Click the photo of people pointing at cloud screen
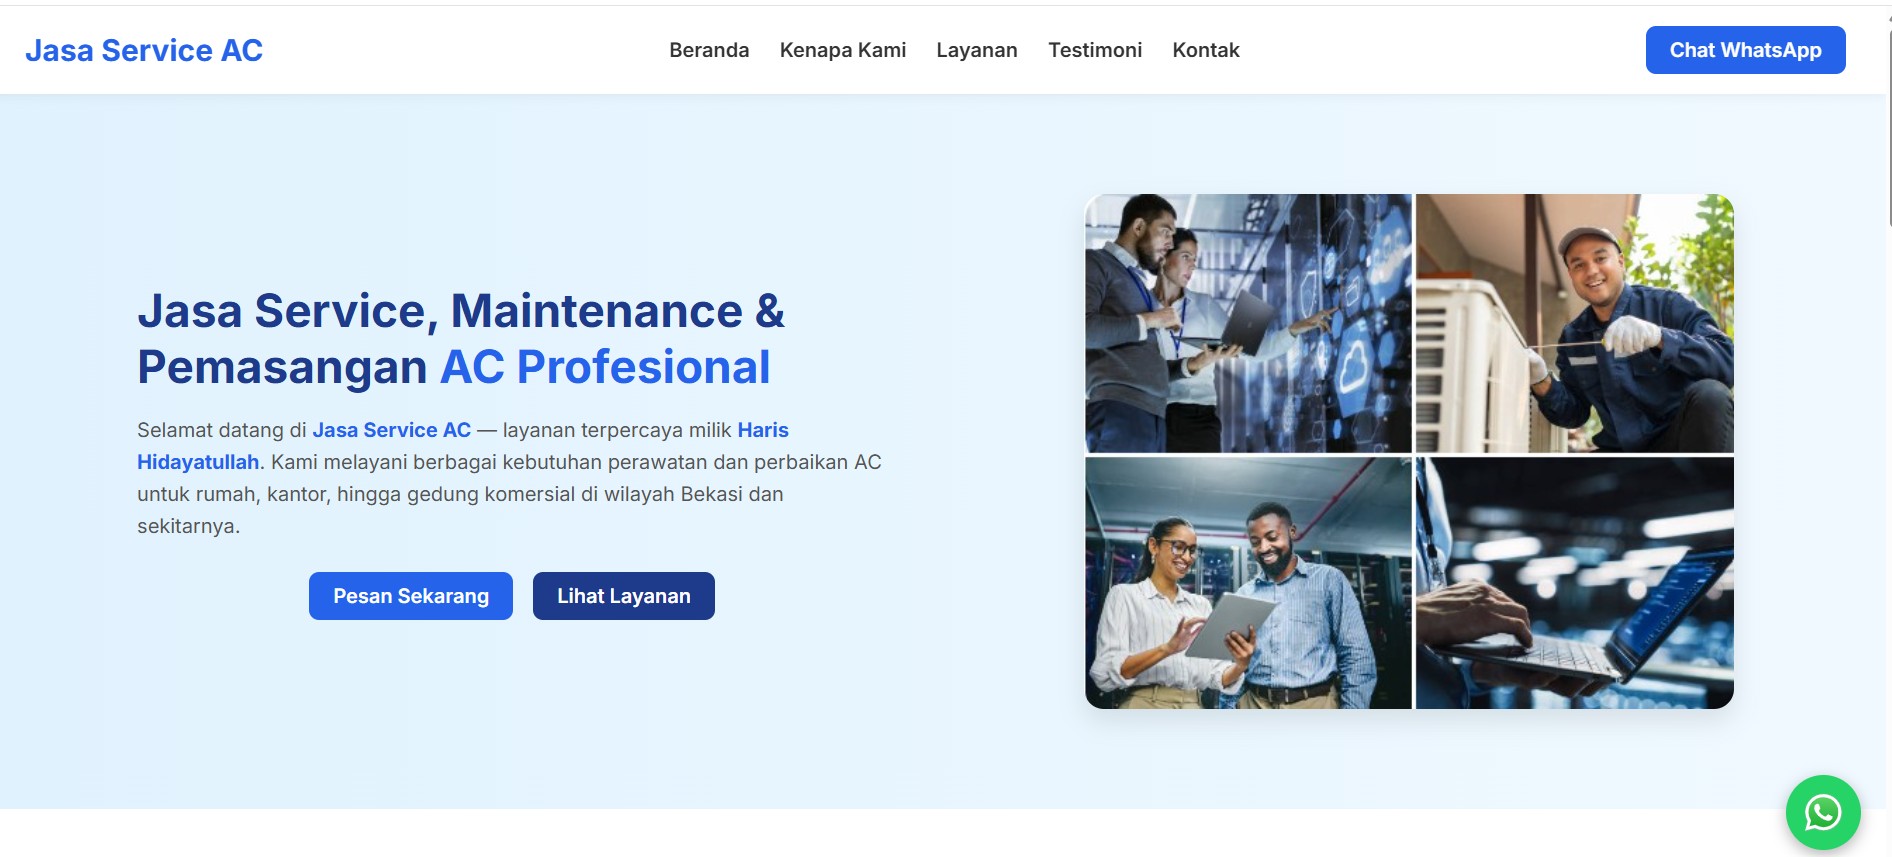Viewport: 1892px width, 857px height. (x=1248, y=323)
